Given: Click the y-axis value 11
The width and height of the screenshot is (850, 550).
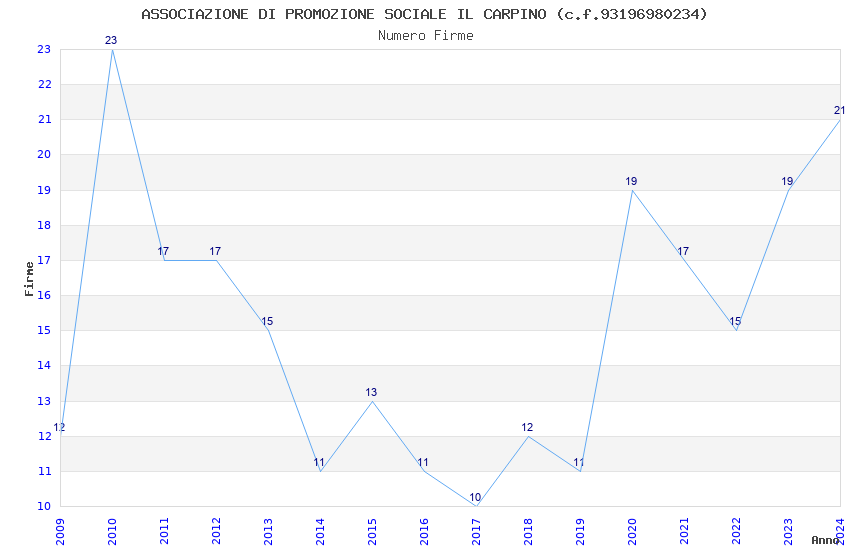Looking at the screenshot, I should pos(44,471).
